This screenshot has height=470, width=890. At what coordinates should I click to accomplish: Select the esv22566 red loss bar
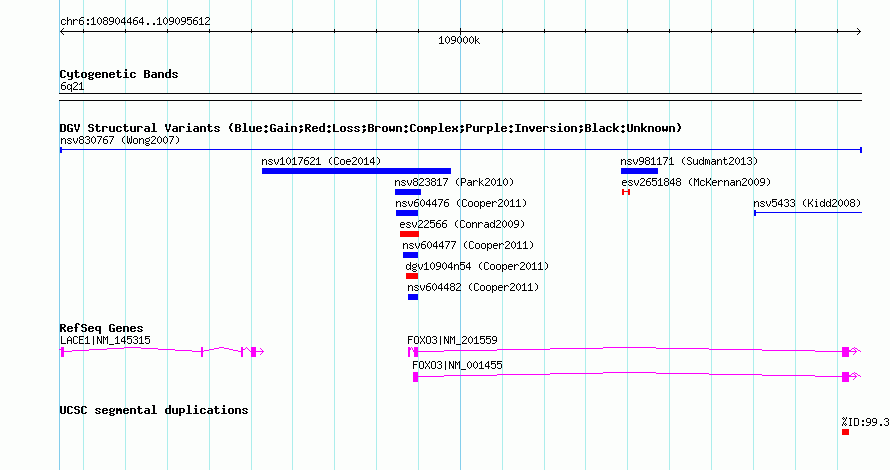(409, 234)
